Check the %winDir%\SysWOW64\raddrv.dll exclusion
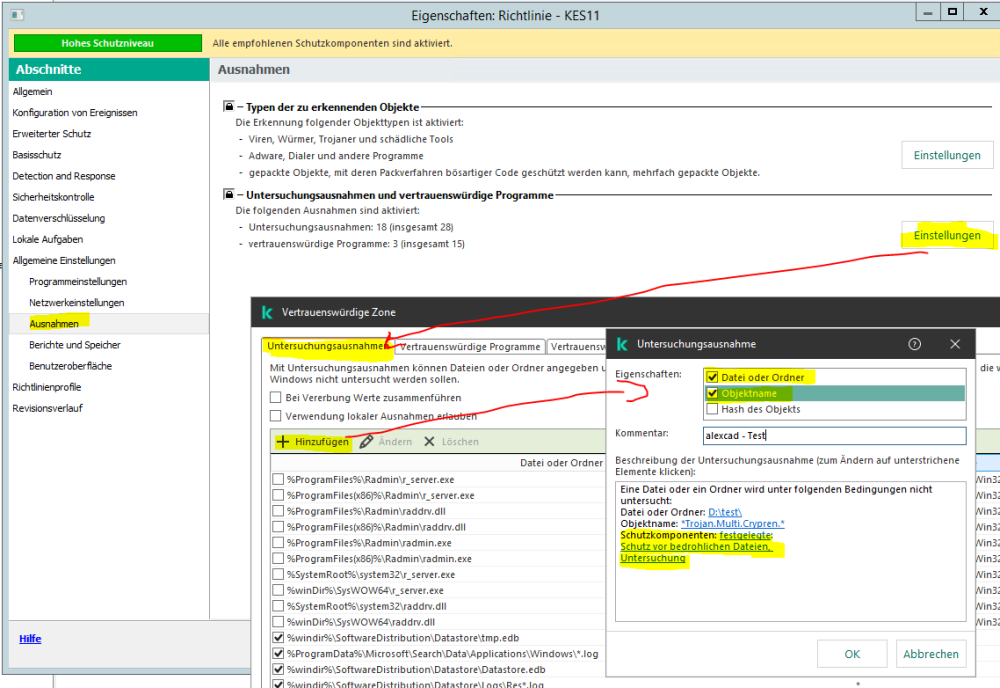The width and height of the screenshot is (1000, 688). coord(278,622)
